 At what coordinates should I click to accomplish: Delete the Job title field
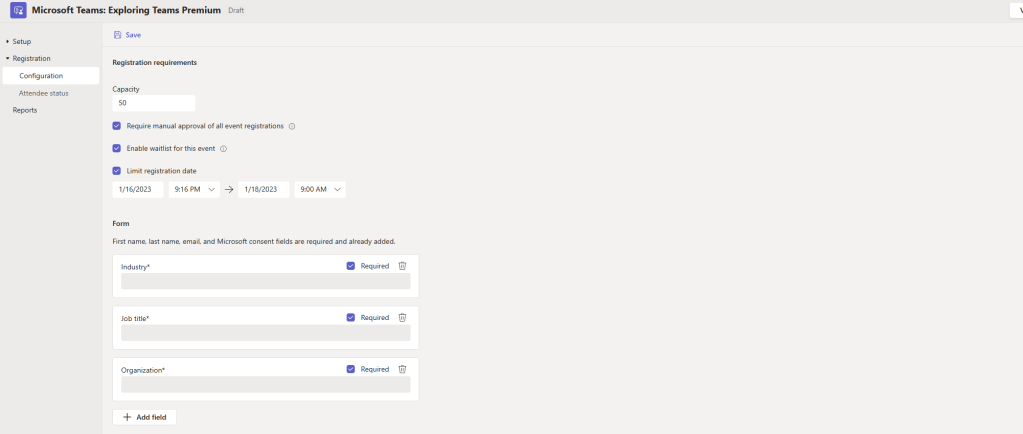(402, 318)
